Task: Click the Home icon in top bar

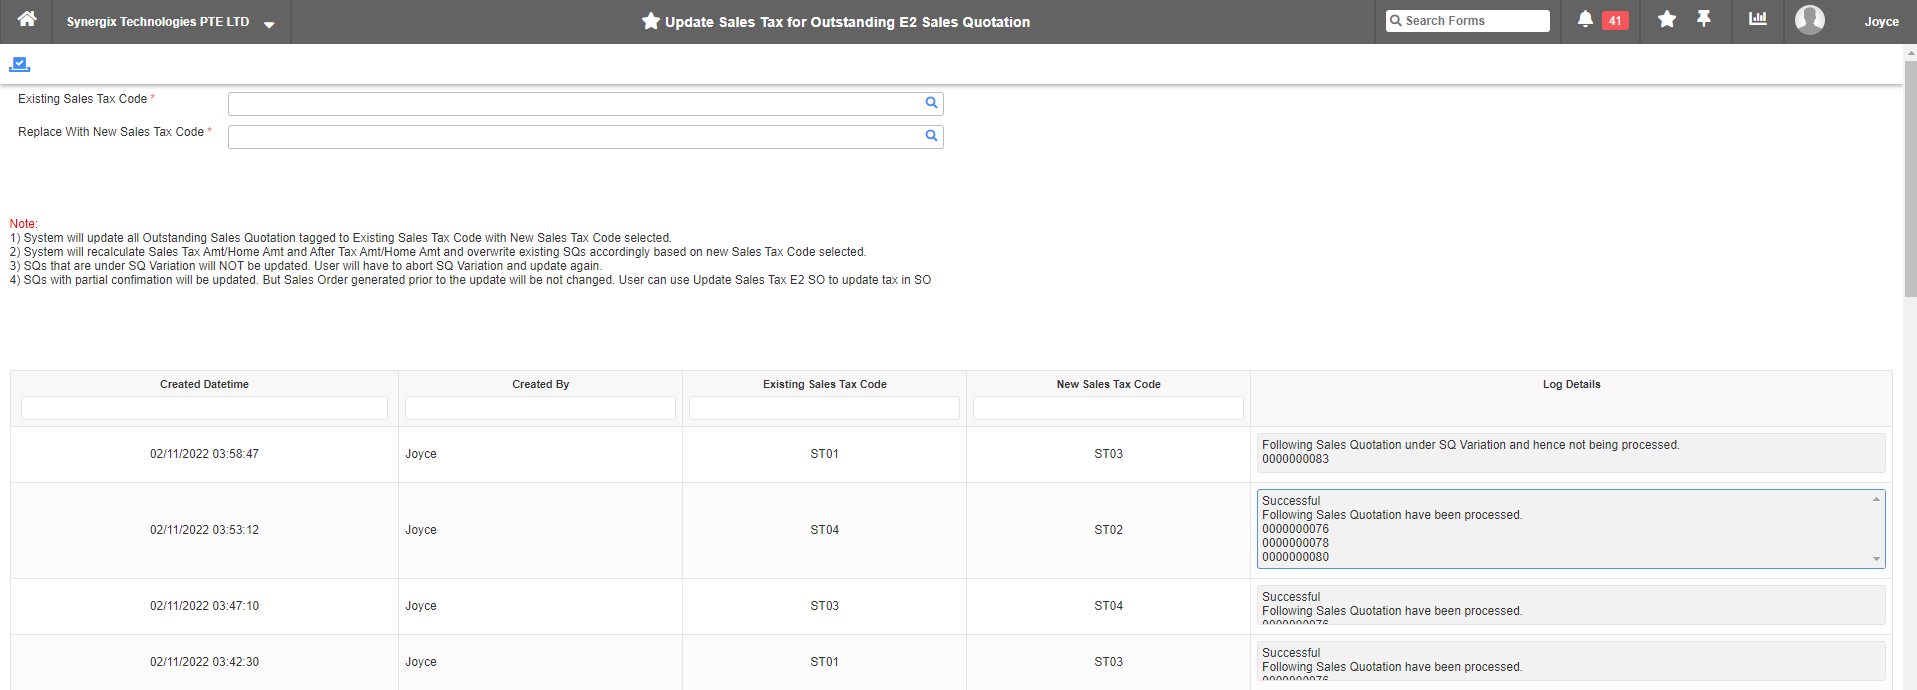Action: (x=27, y=20)
